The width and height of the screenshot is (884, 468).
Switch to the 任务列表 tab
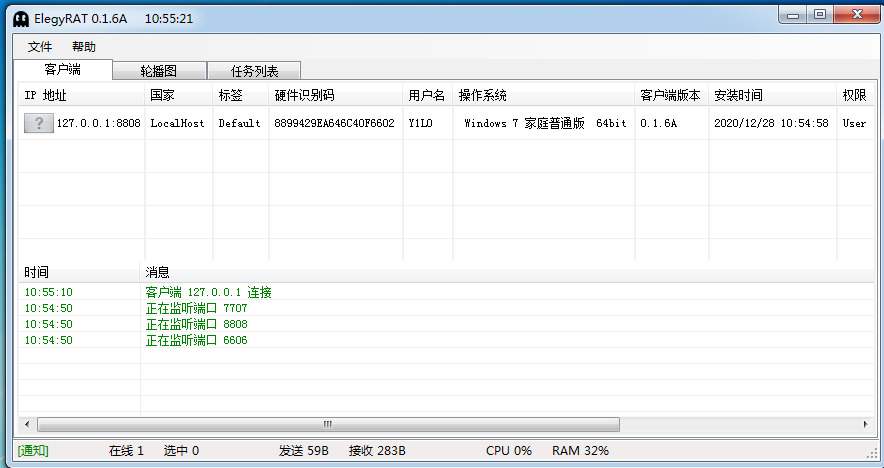[254, 71]
